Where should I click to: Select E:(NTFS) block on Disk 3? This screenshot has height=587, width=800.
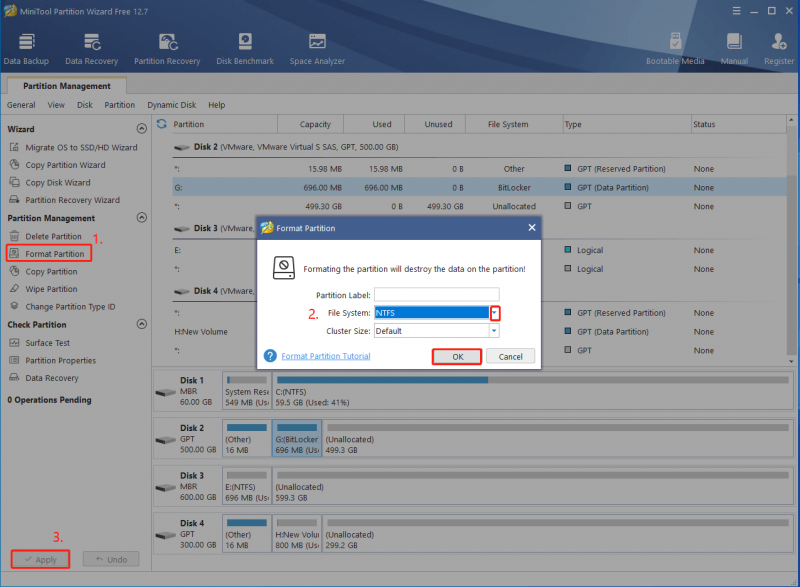(247, 486)
